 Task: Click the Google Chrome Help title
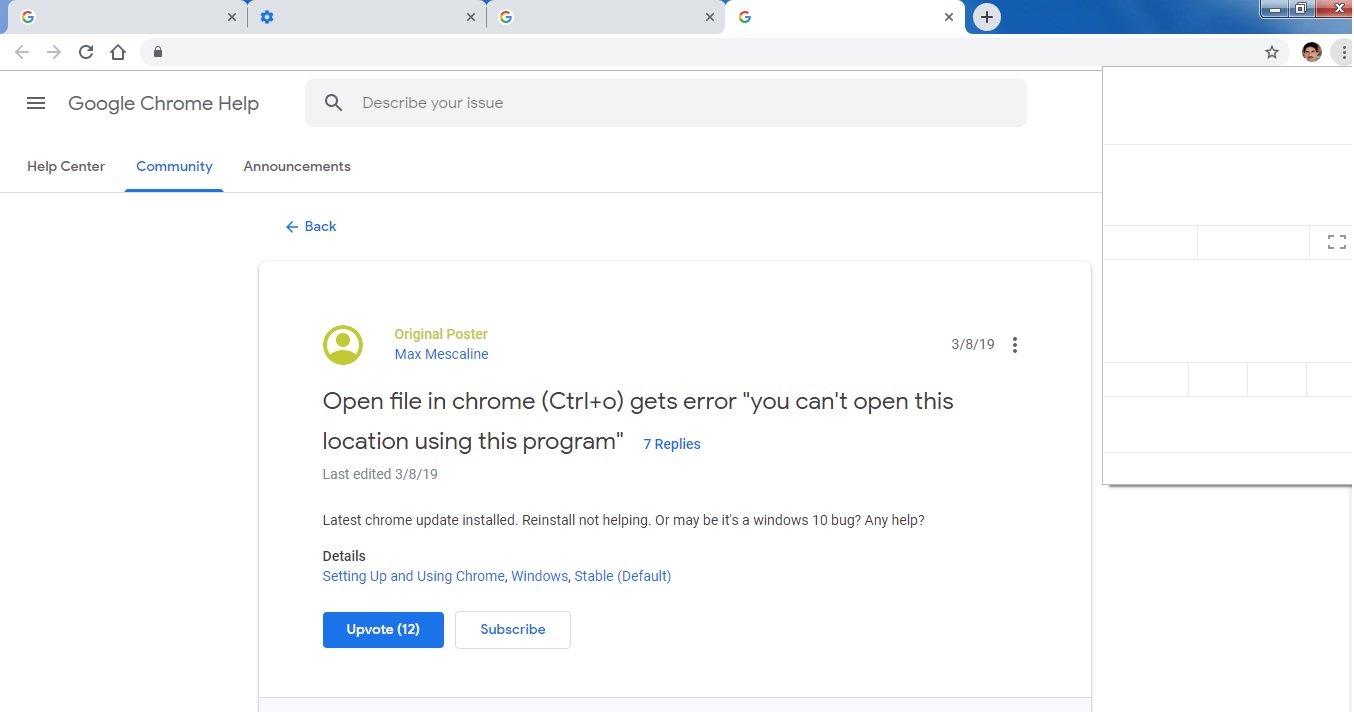pos(164,103)
